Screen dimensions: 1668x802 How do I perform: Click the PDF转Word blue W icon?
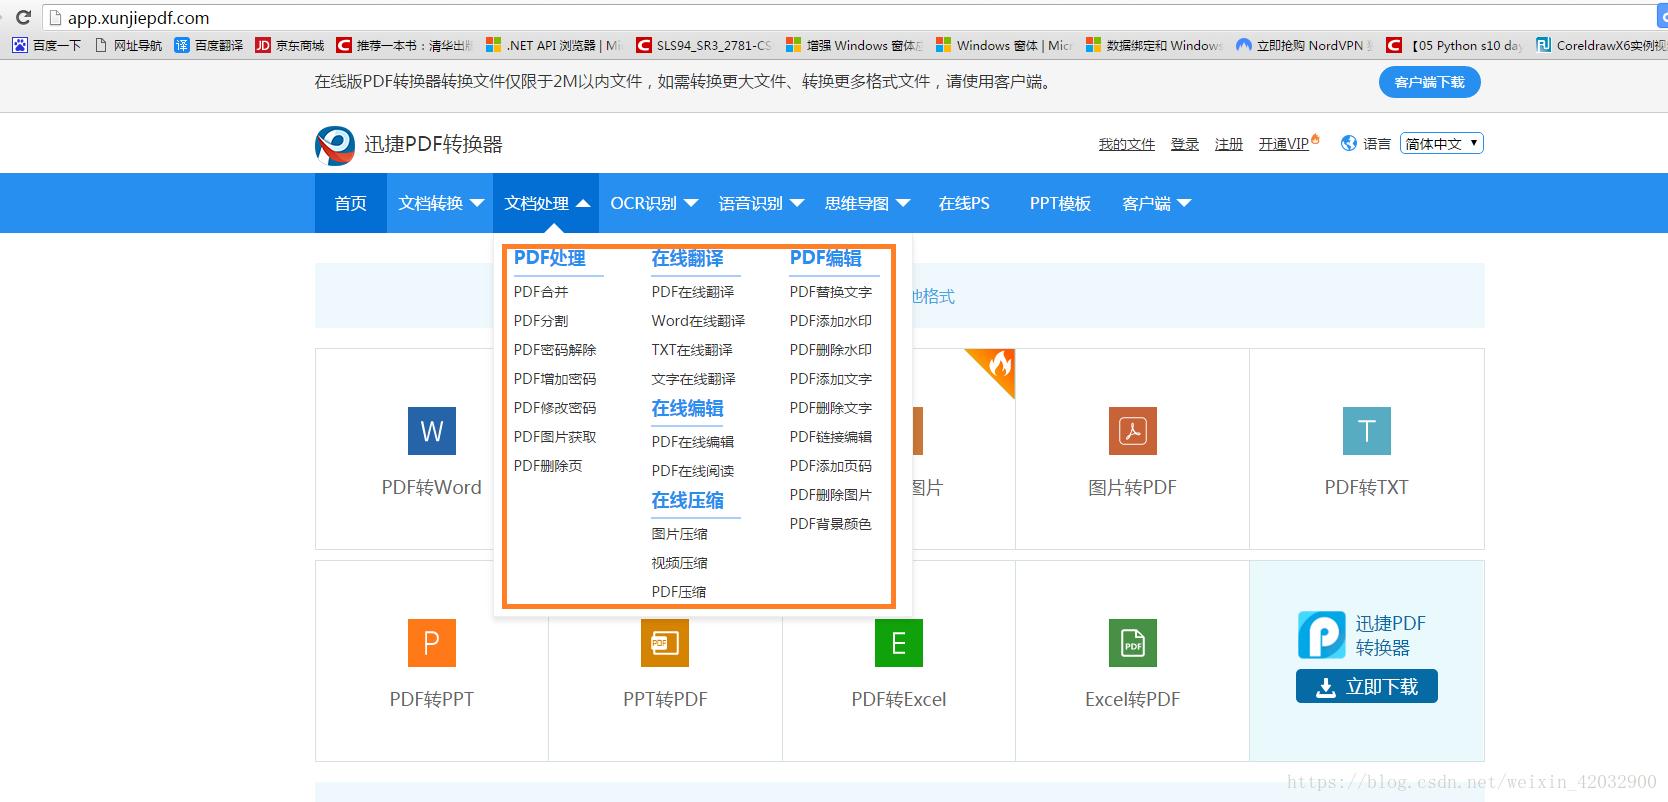pyautogui.click(x=432, y=431)
